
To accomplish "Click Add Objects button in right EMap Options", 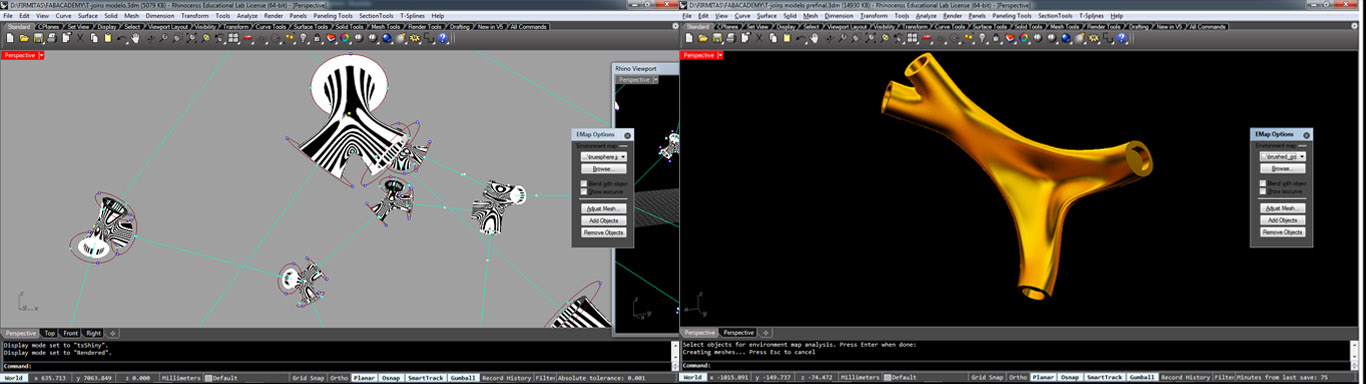I will point(1283,220).
